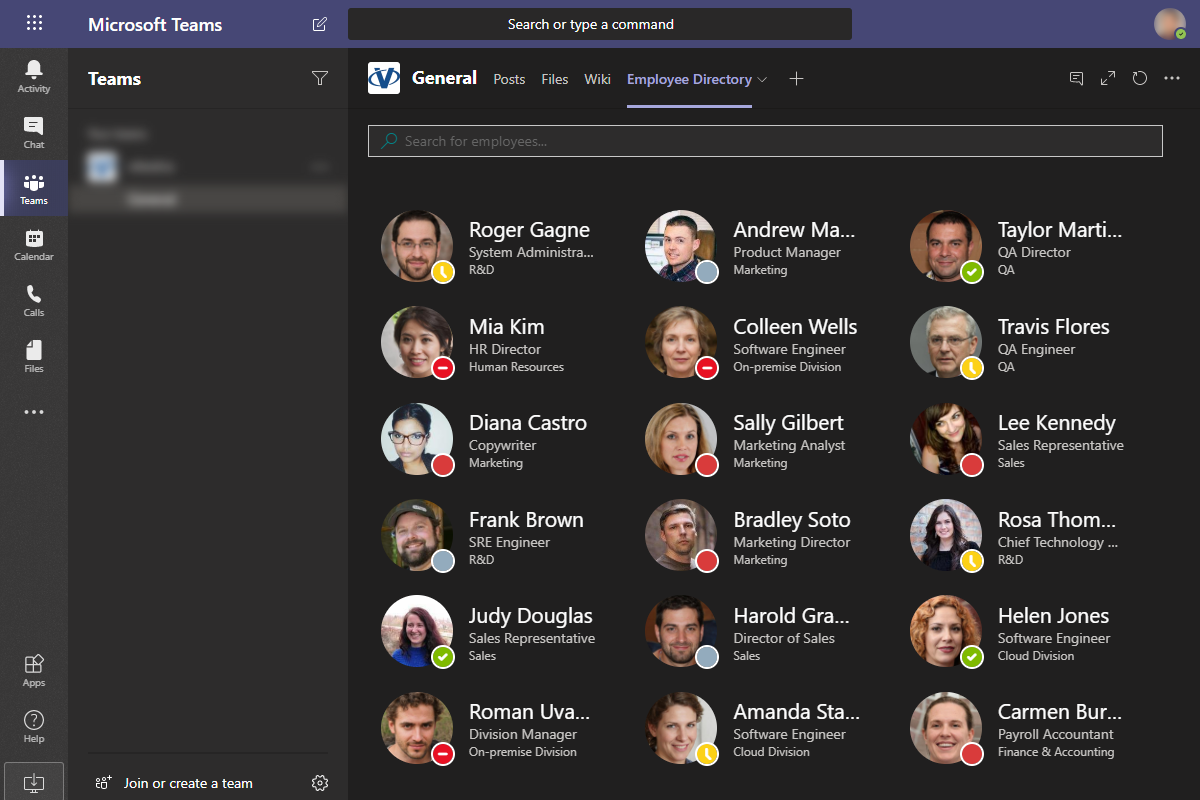The width and height of the screenshot is (1200, 800).
Task: Start a tab conversation
Action: (x=1076, y=78)
